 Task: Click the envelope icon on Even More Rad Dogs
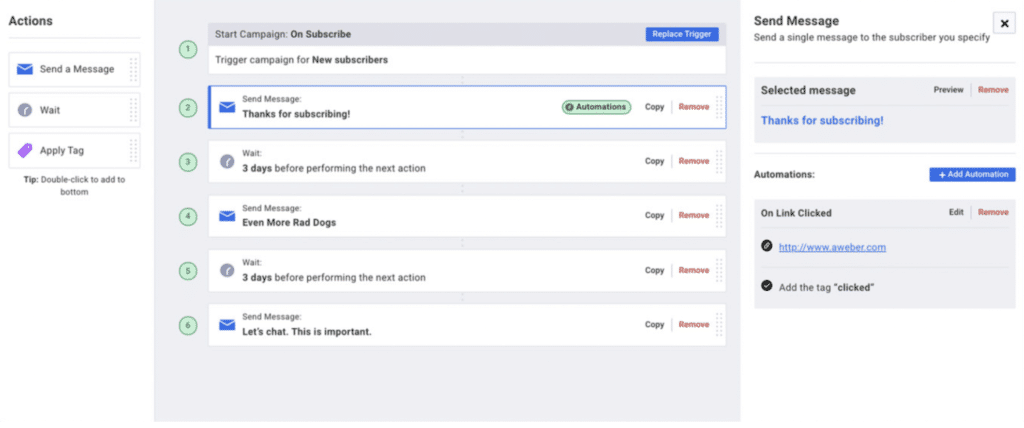[227, 216]
